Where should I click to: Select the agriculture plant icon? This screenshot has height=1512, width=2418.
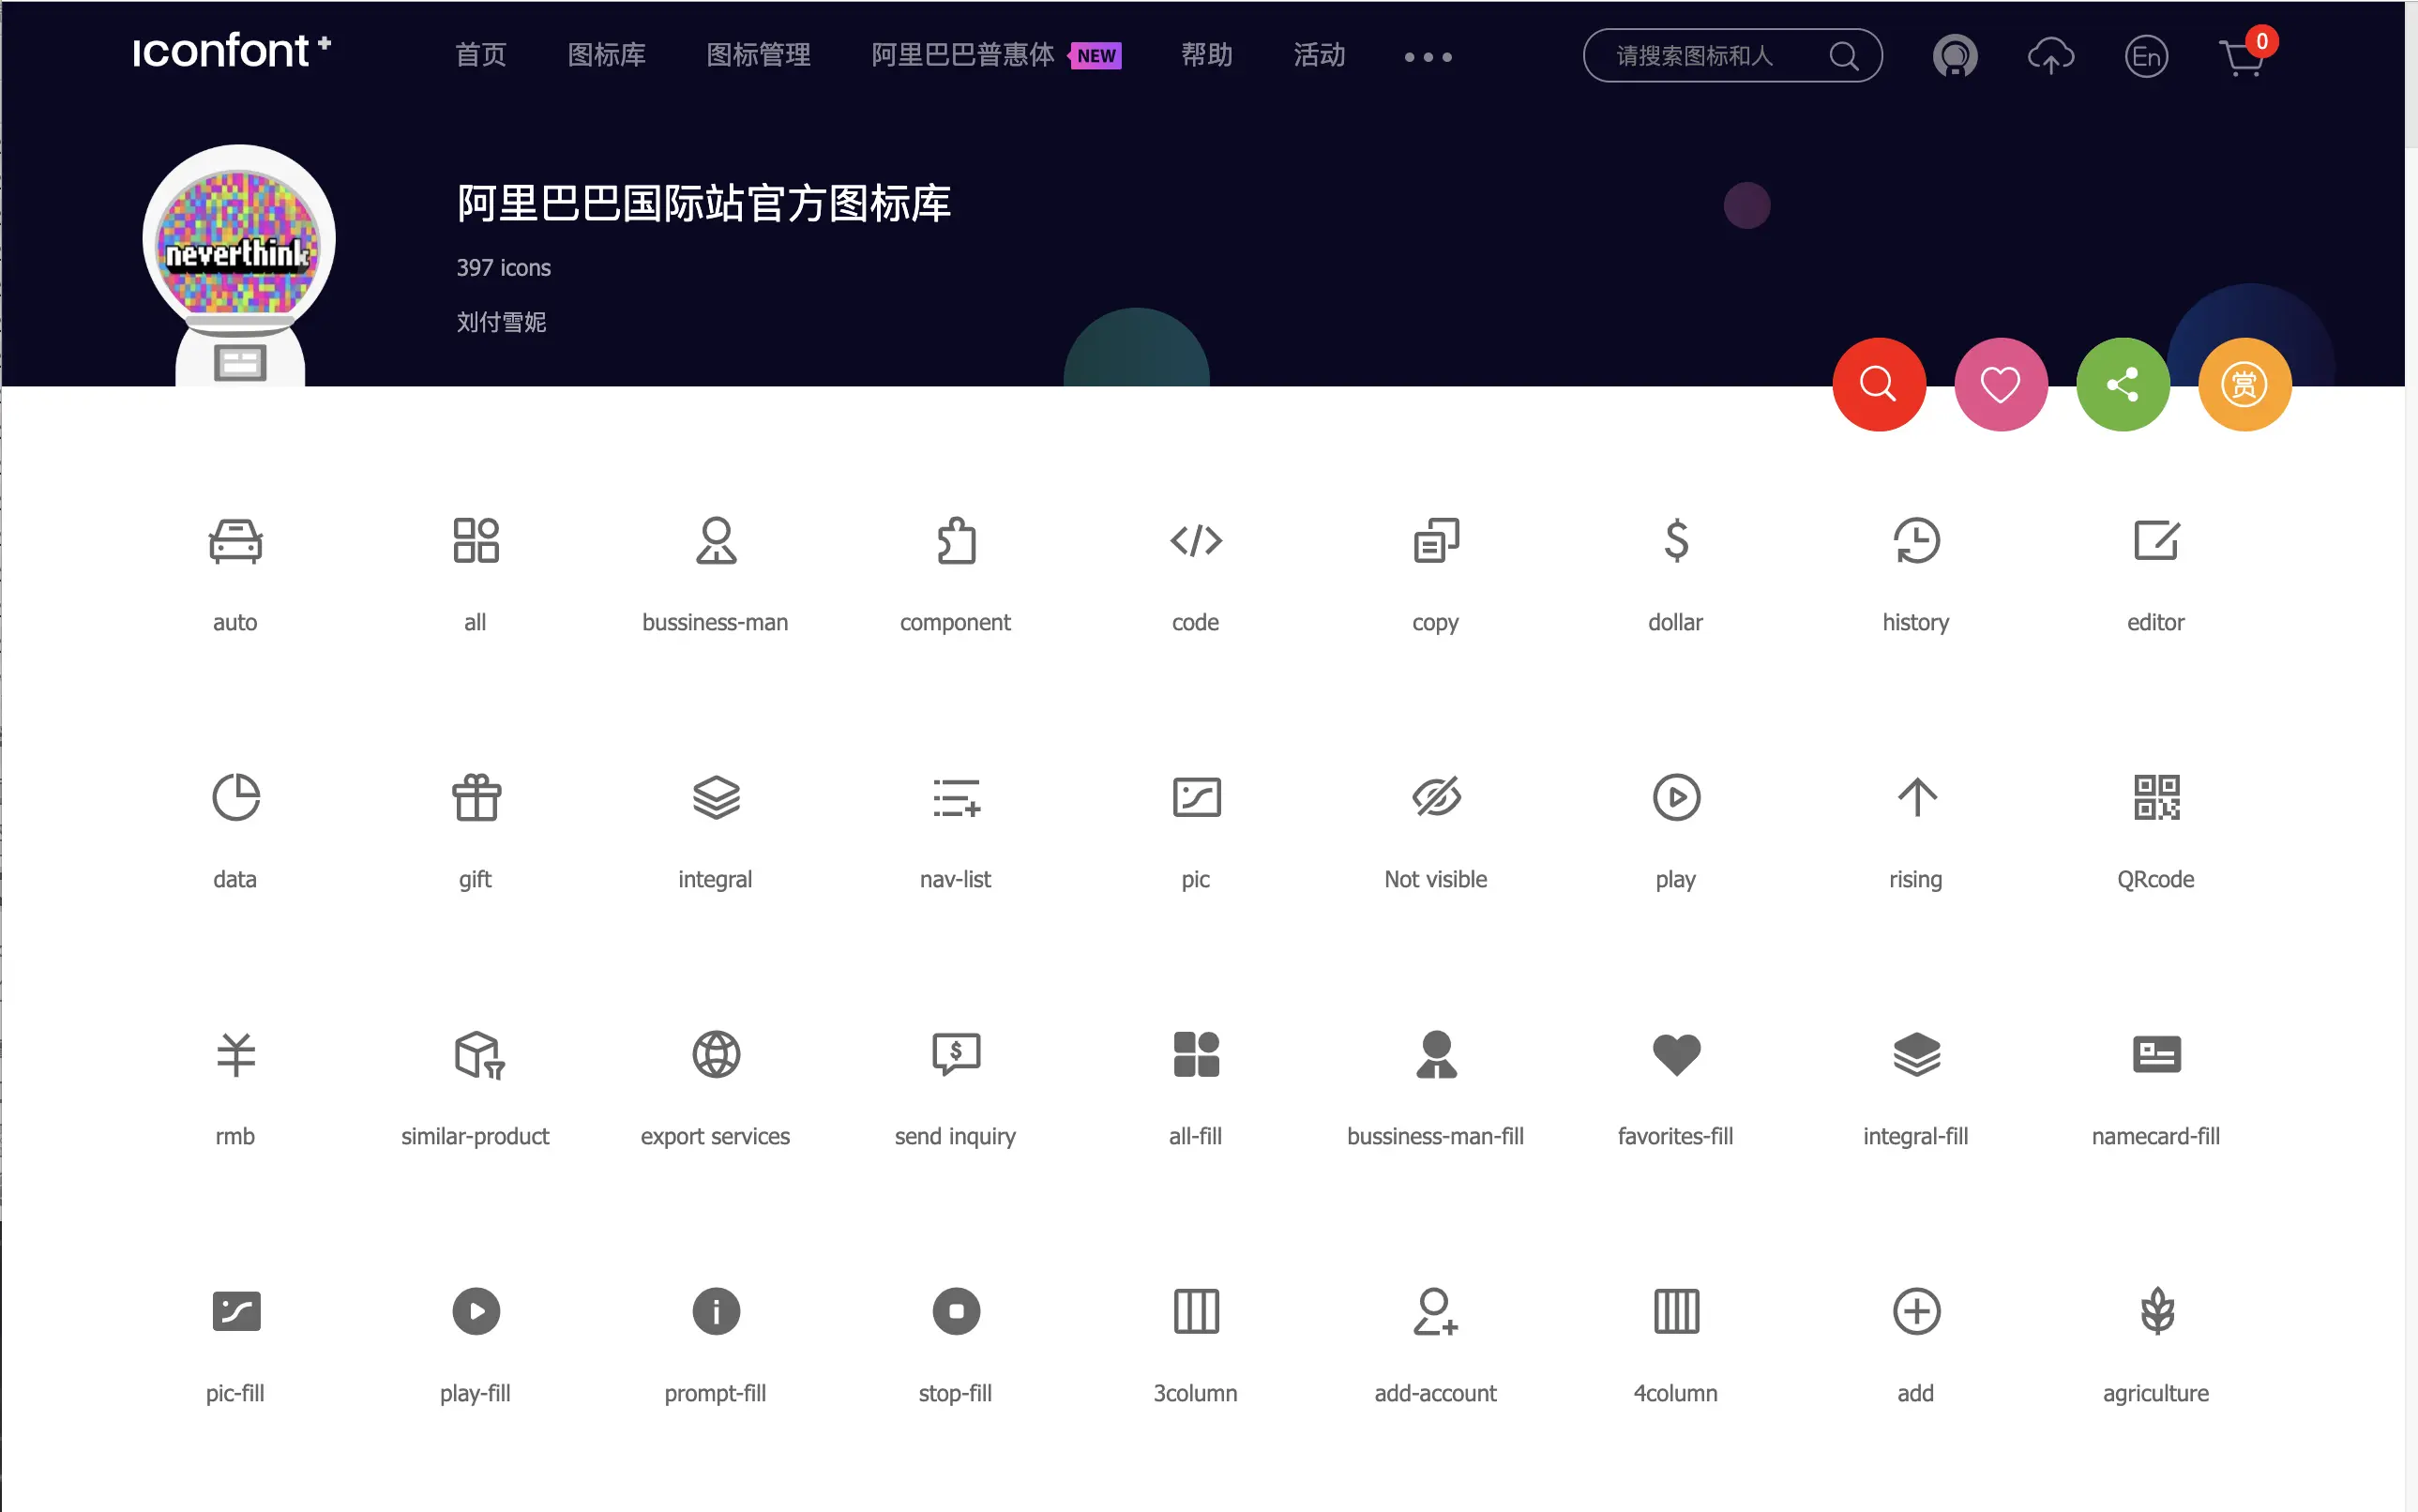click(2155, 1311)
